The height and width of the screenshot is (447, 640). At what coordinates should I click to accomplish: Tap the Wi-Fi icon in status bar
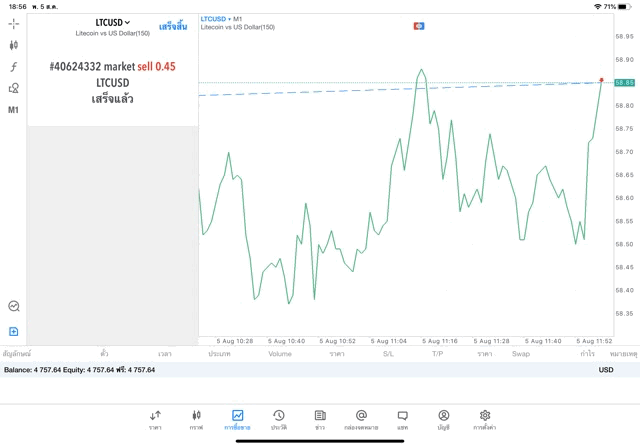598,7
